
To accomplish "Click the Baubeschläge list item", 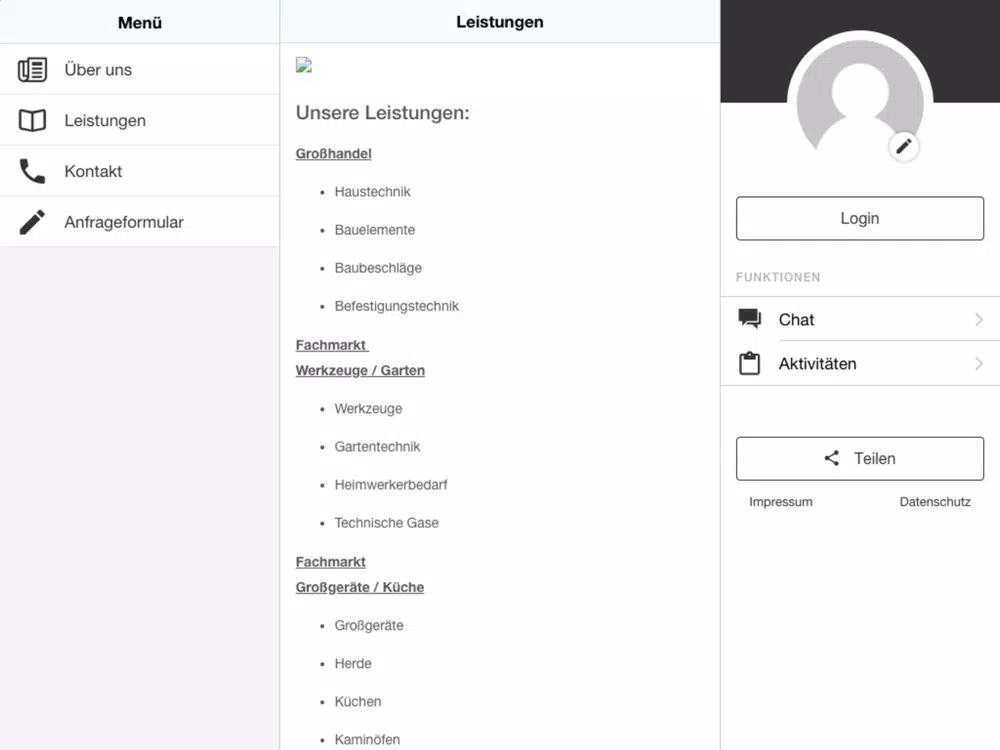I will (378, 268).
